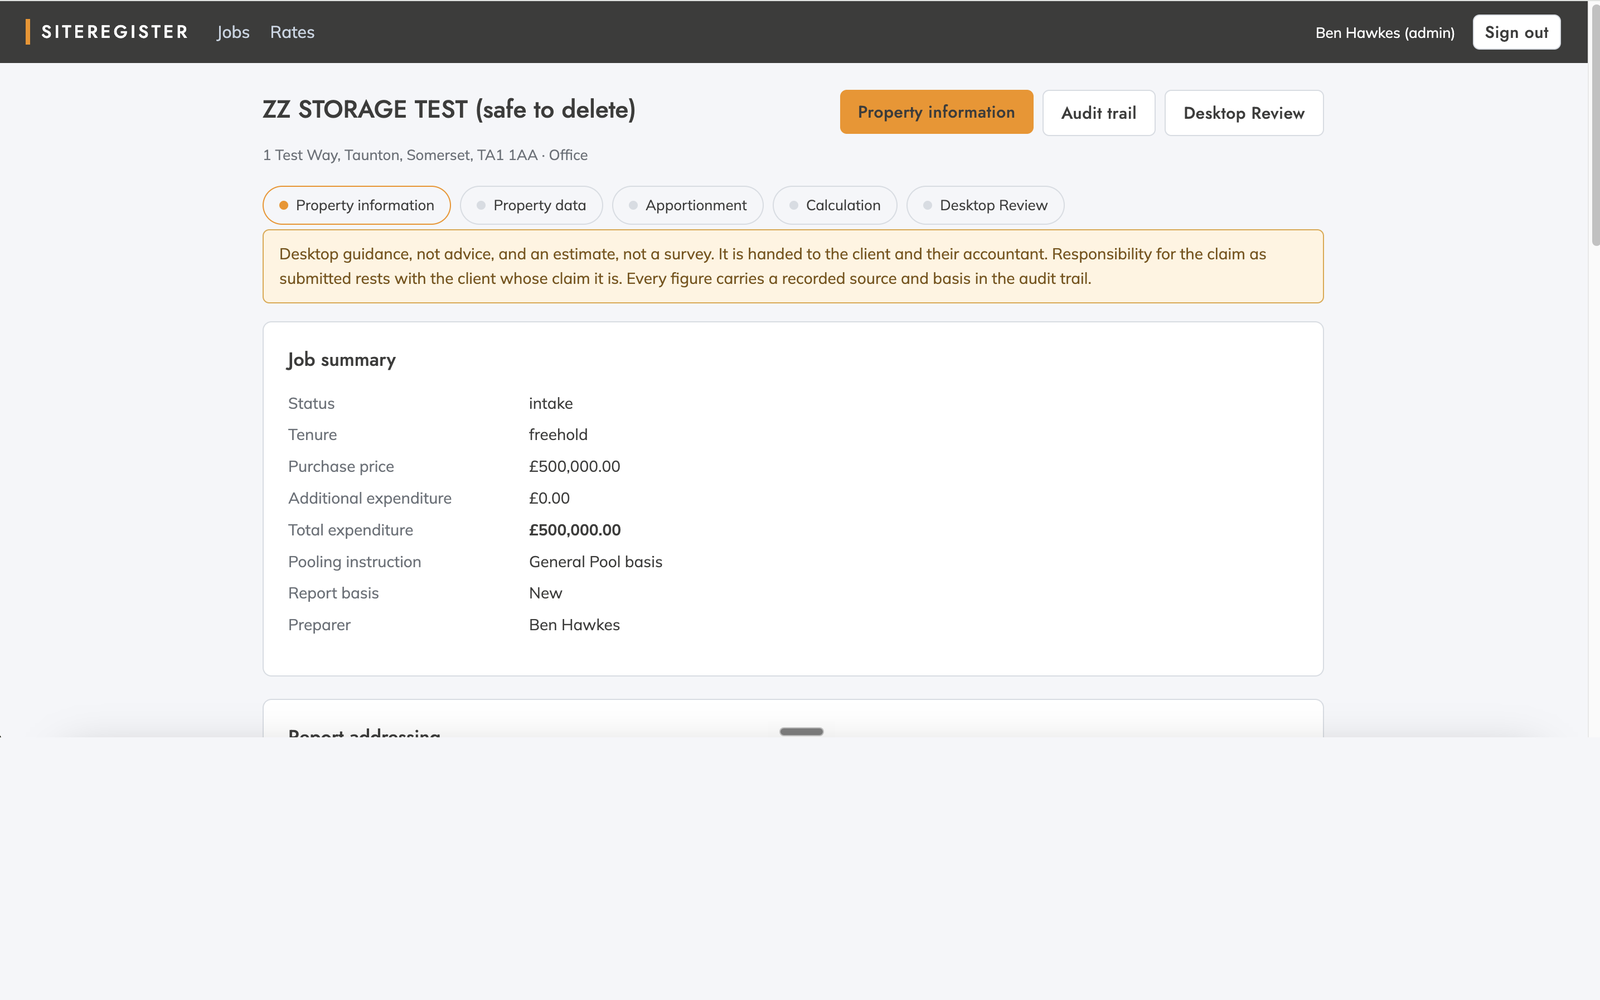Click the Sign out button
Screen dimensions: 1600x1000
1516,32
